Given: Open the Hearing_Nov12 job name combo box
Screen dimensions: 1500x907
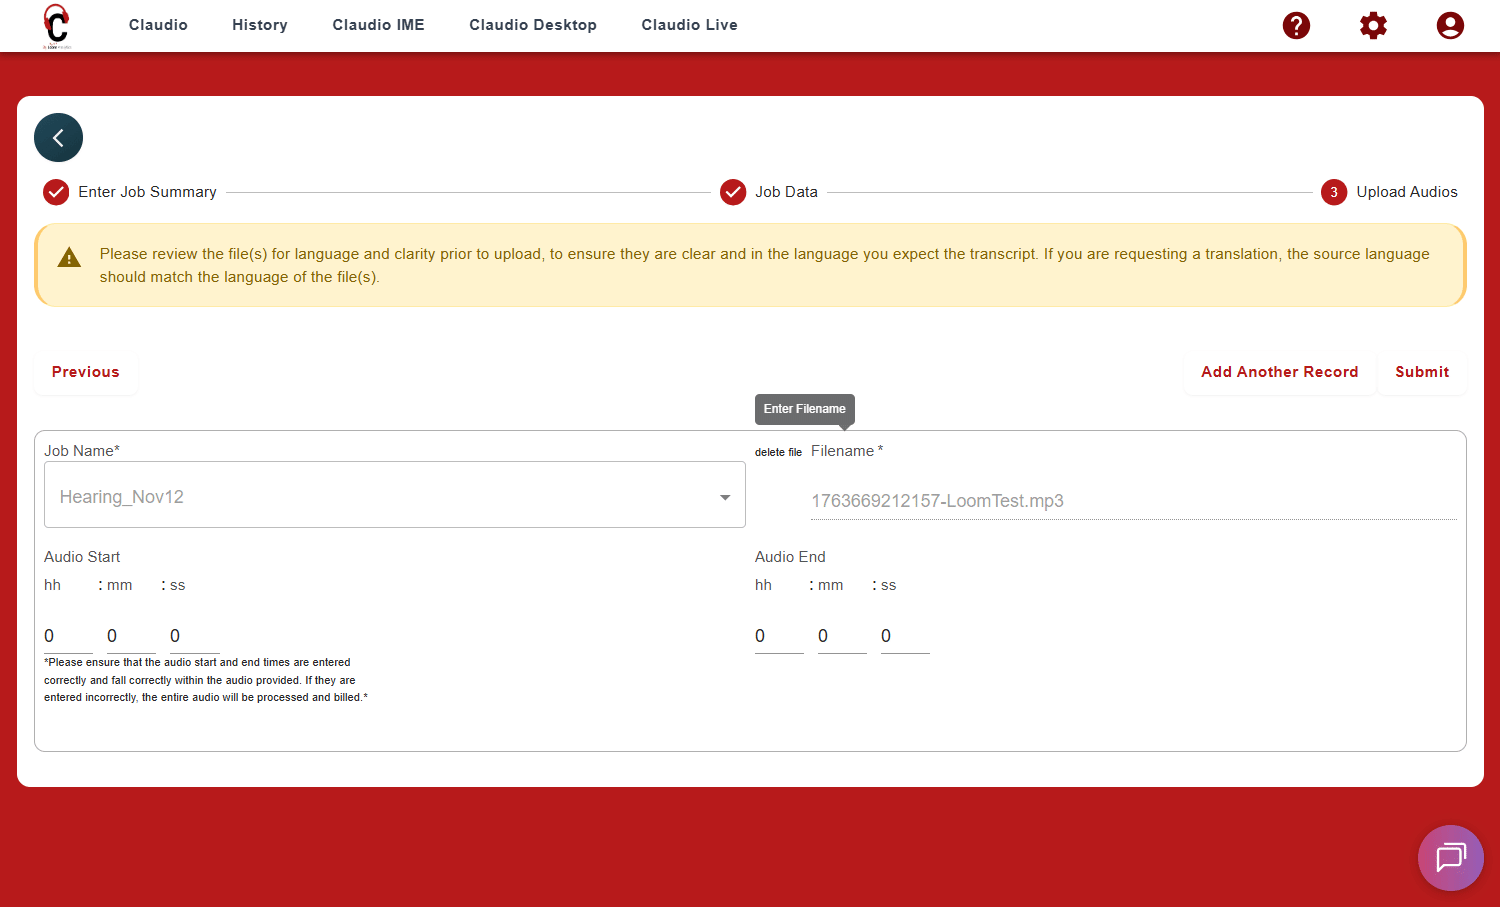Looking at the screenshot, I should pyautogui.click(x=380, y=497).
